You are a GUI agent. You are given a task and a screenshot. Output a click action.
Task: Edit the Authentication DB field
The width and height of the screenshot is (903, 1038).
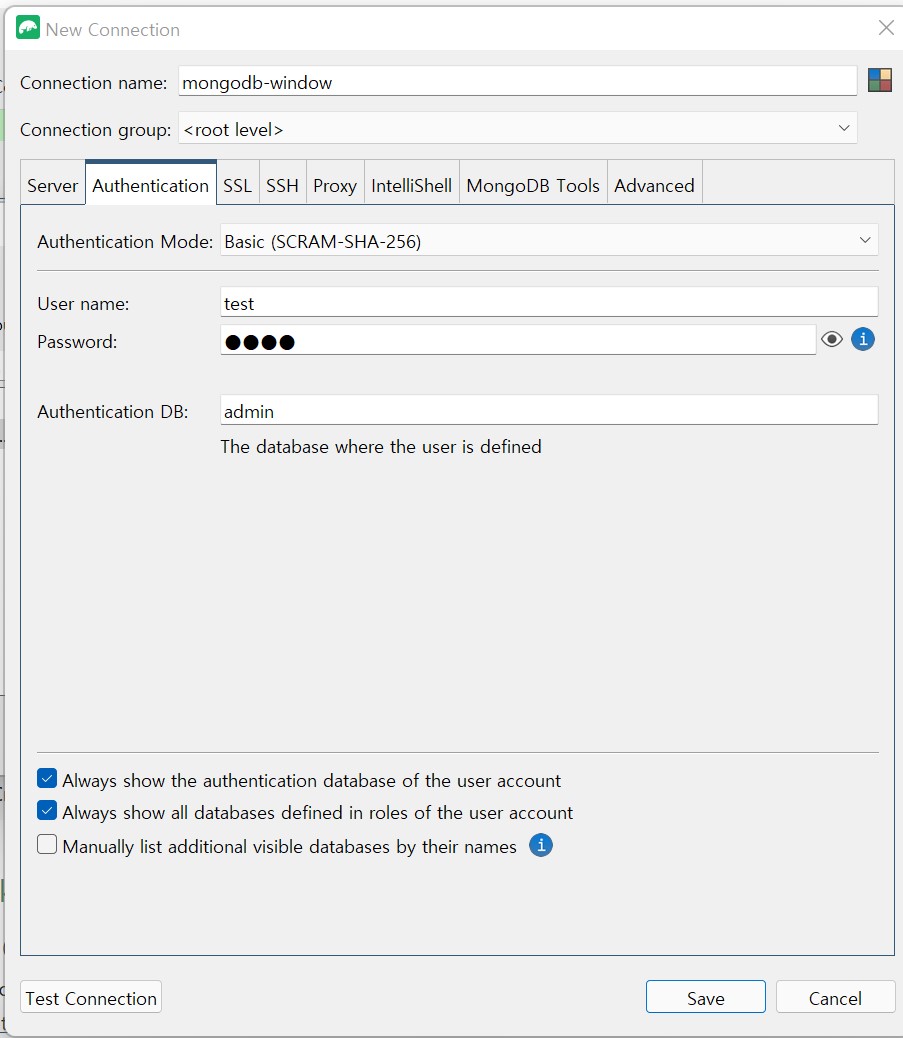[549, 410]
